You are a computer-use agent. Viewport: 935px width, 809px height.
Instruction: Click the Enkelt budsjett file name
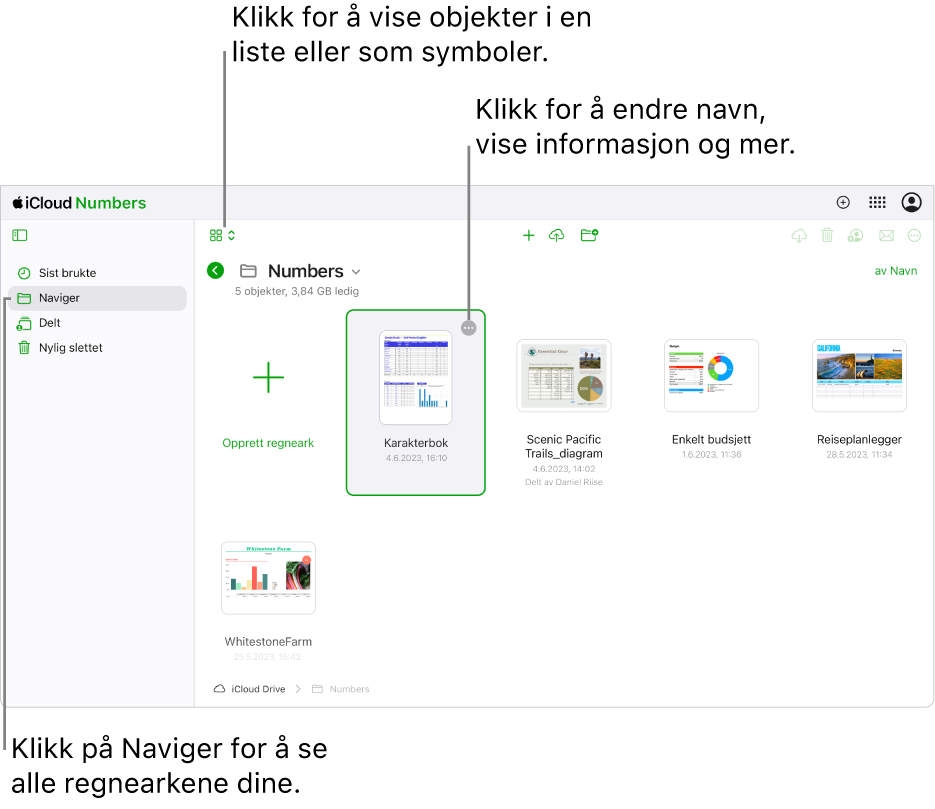point(711,439)
